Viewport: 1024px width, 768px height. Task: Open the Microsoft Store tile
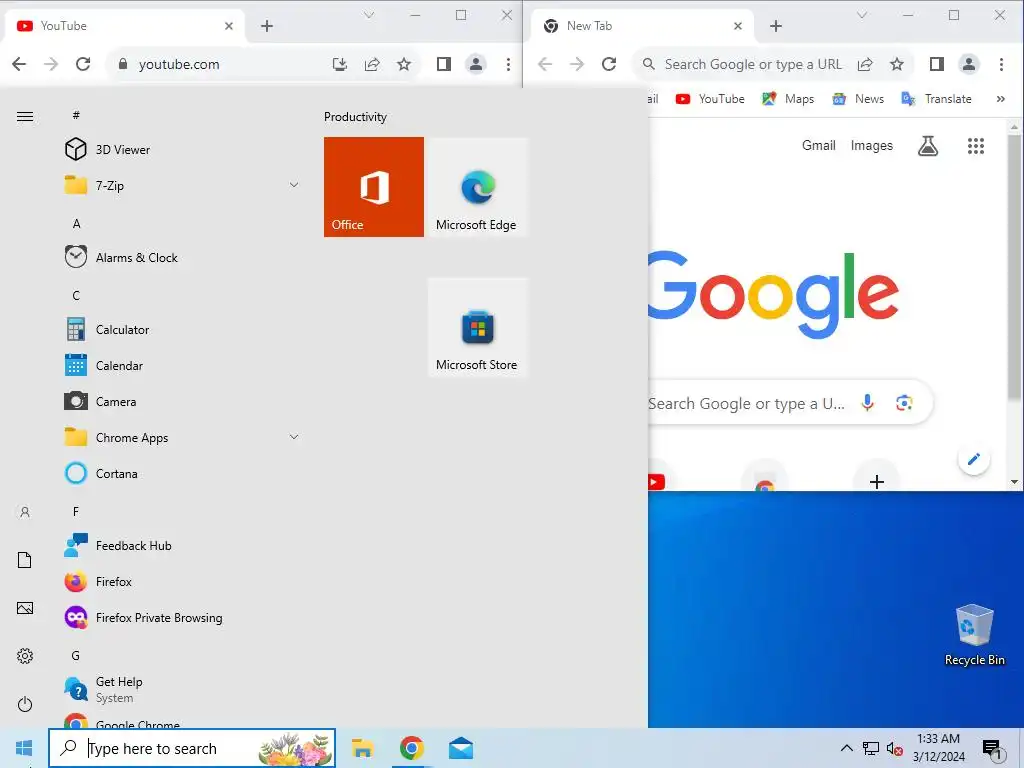(477, 327)
